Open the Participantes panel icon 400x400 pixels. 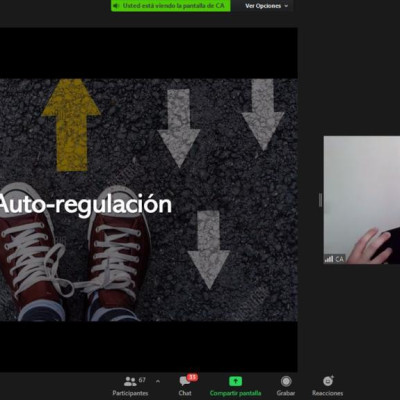(x=130, y=381)
